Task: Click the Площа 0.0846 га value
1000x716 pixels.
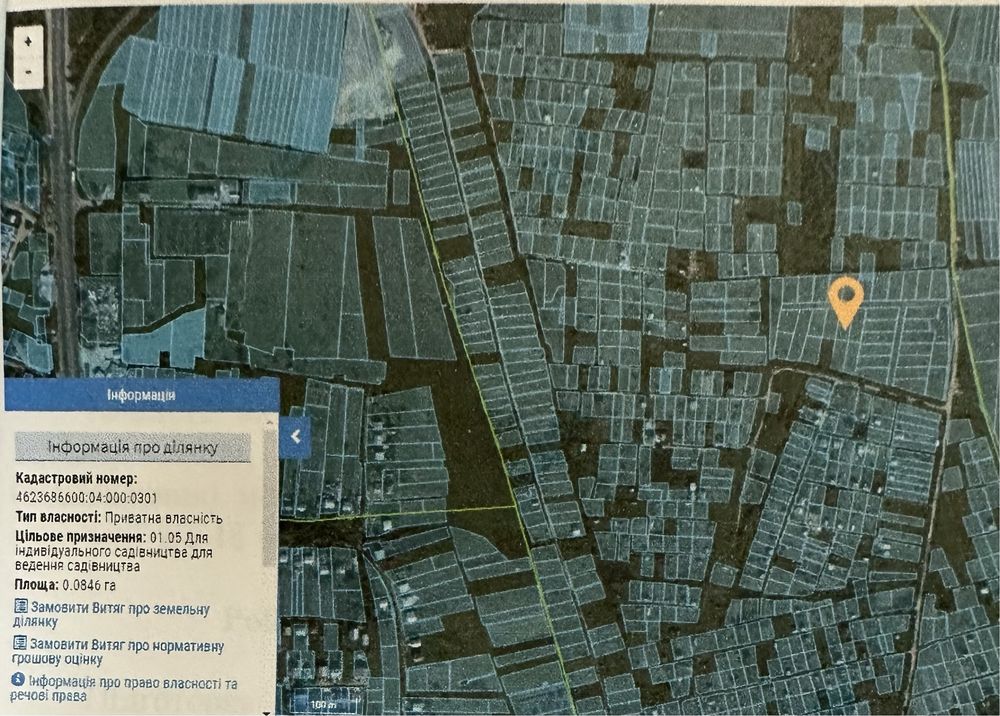Action: (65, 585)
